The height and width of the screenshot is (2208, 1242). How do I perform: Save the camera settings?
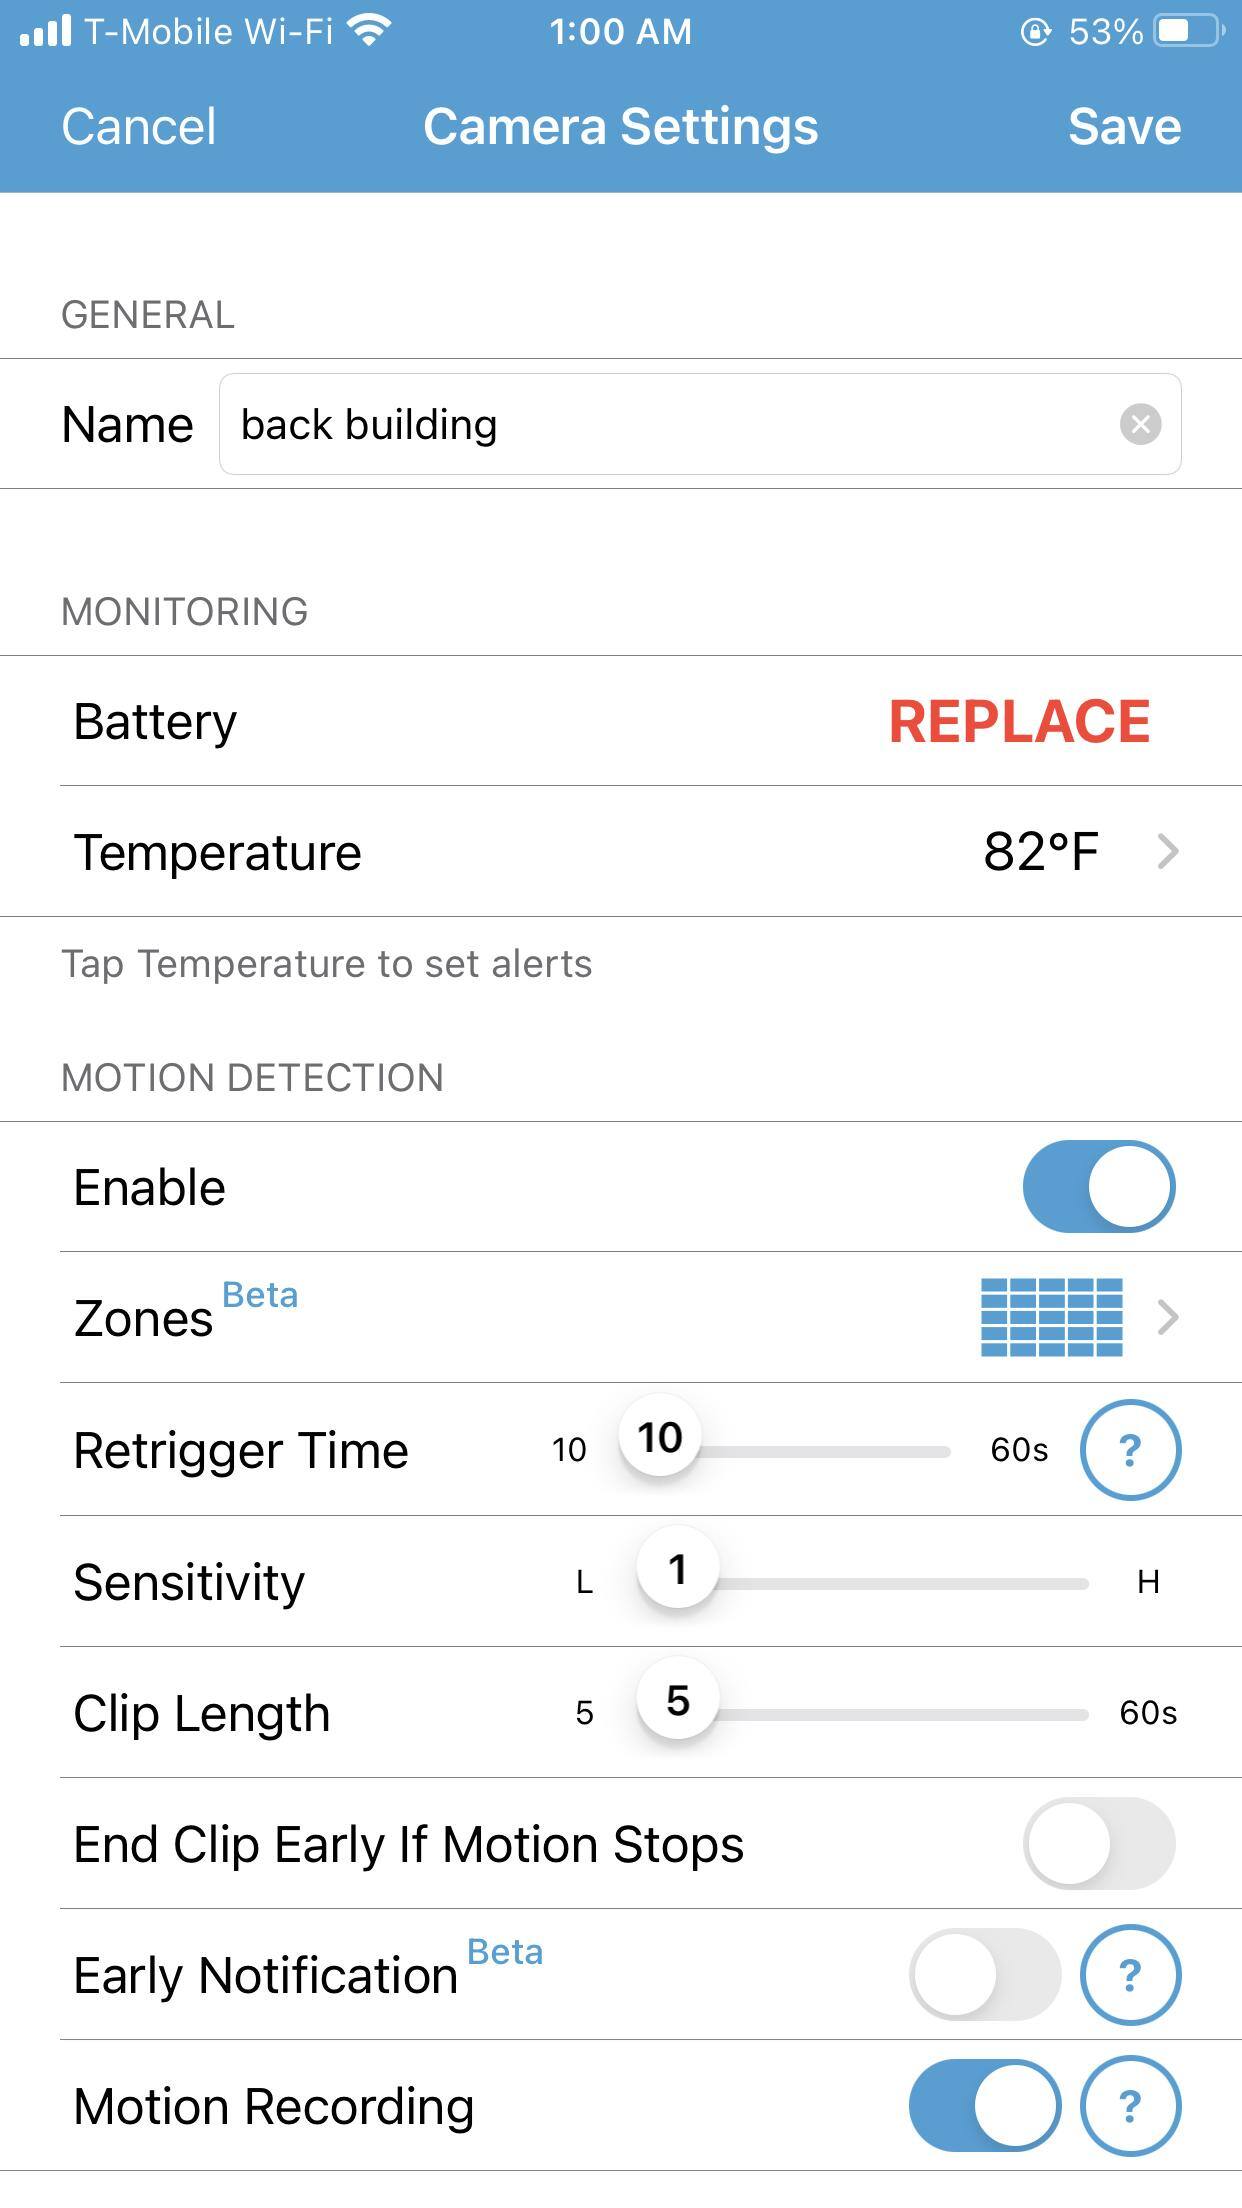[1124, 127]
